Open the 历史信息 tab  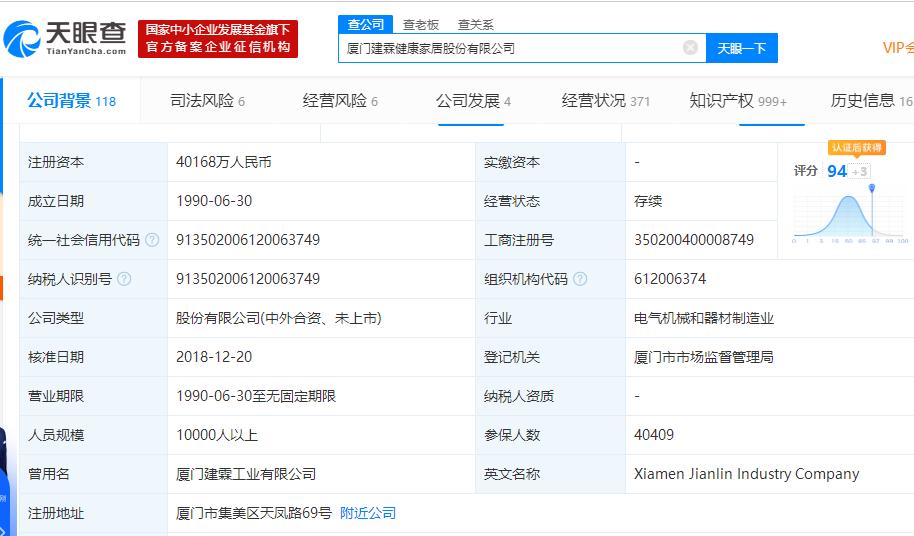[871, 101]
